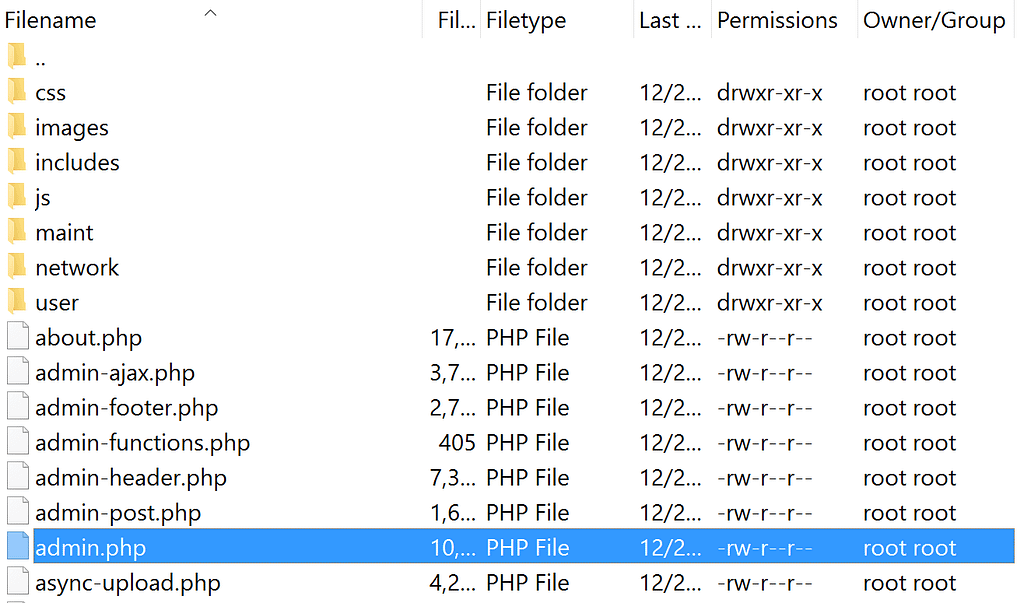Select the user folder name

point(57,303)
